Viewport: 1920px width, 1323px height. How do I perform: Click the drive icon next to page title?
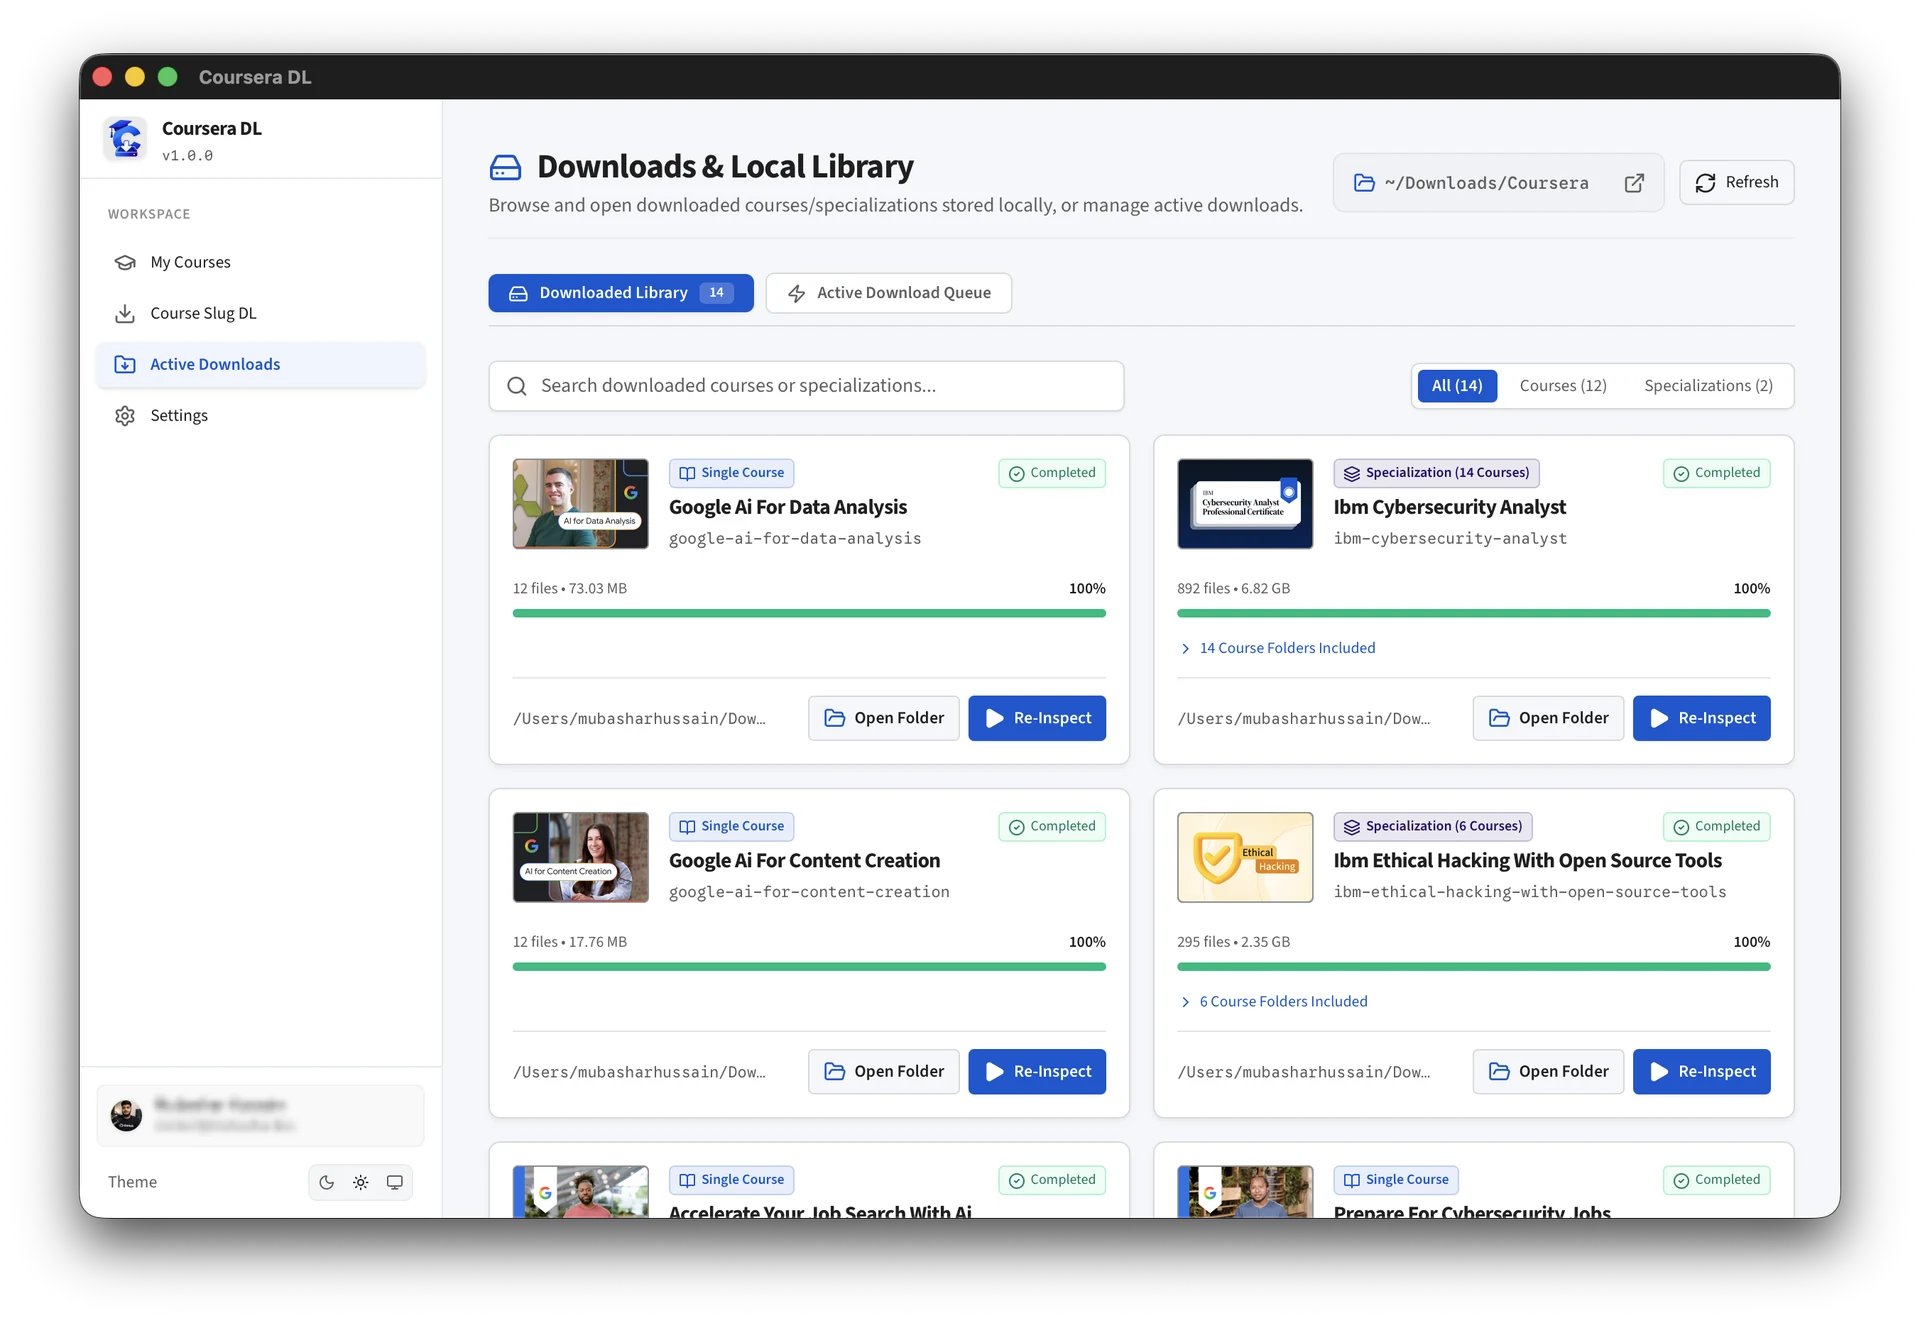pos(505,167)
